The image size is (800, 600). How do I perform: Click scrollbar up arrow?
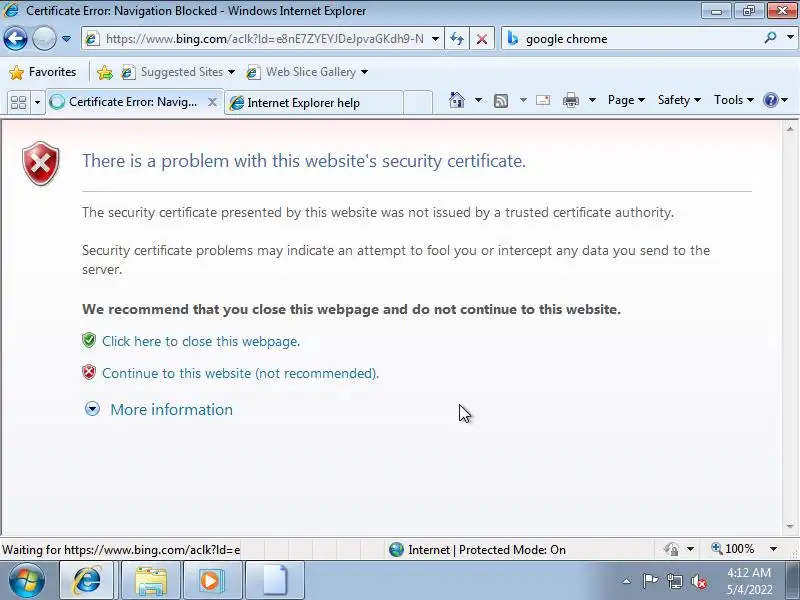[790, 129]
